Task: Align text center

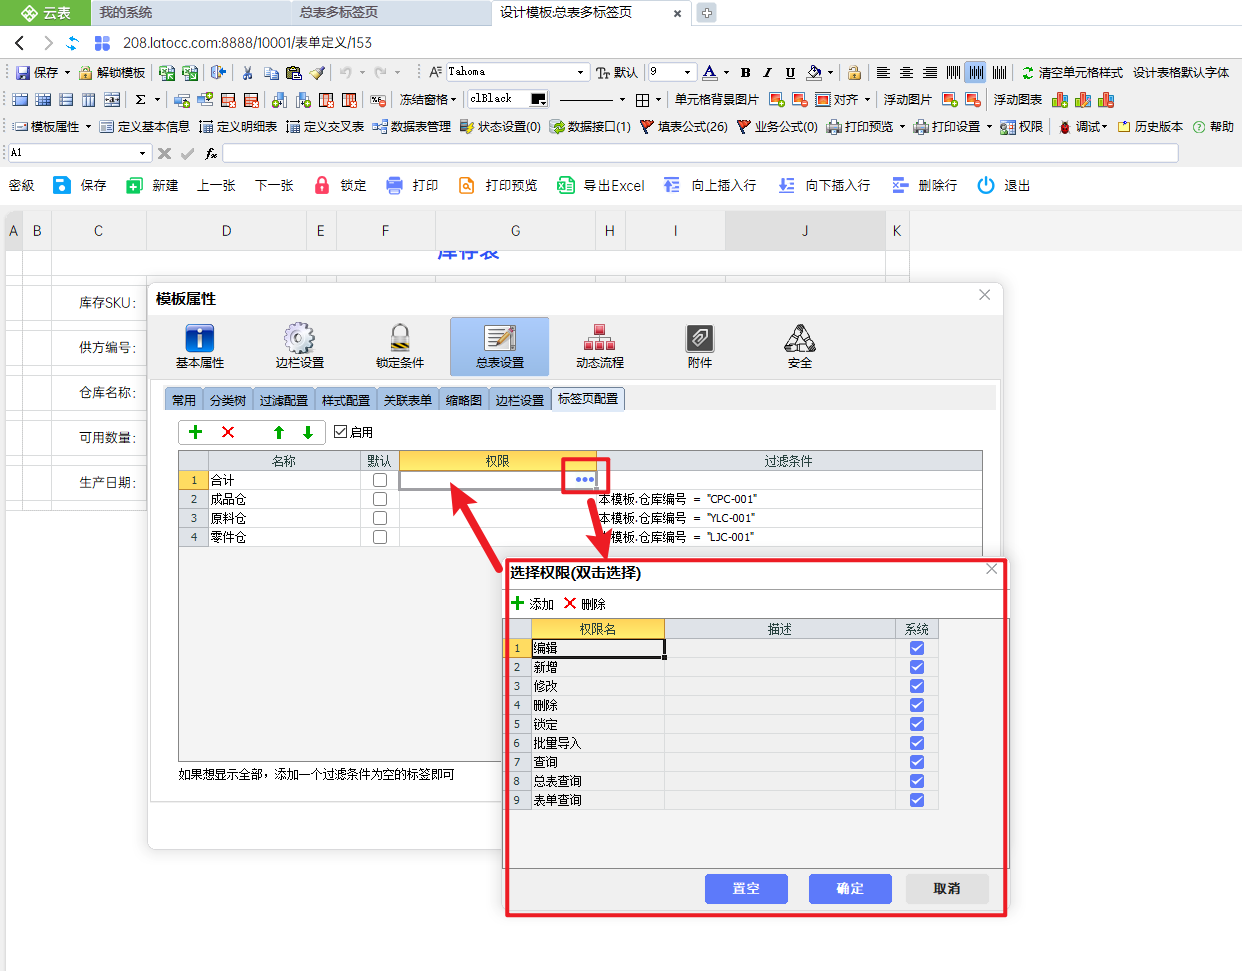Action: click(x=906, y=72)
